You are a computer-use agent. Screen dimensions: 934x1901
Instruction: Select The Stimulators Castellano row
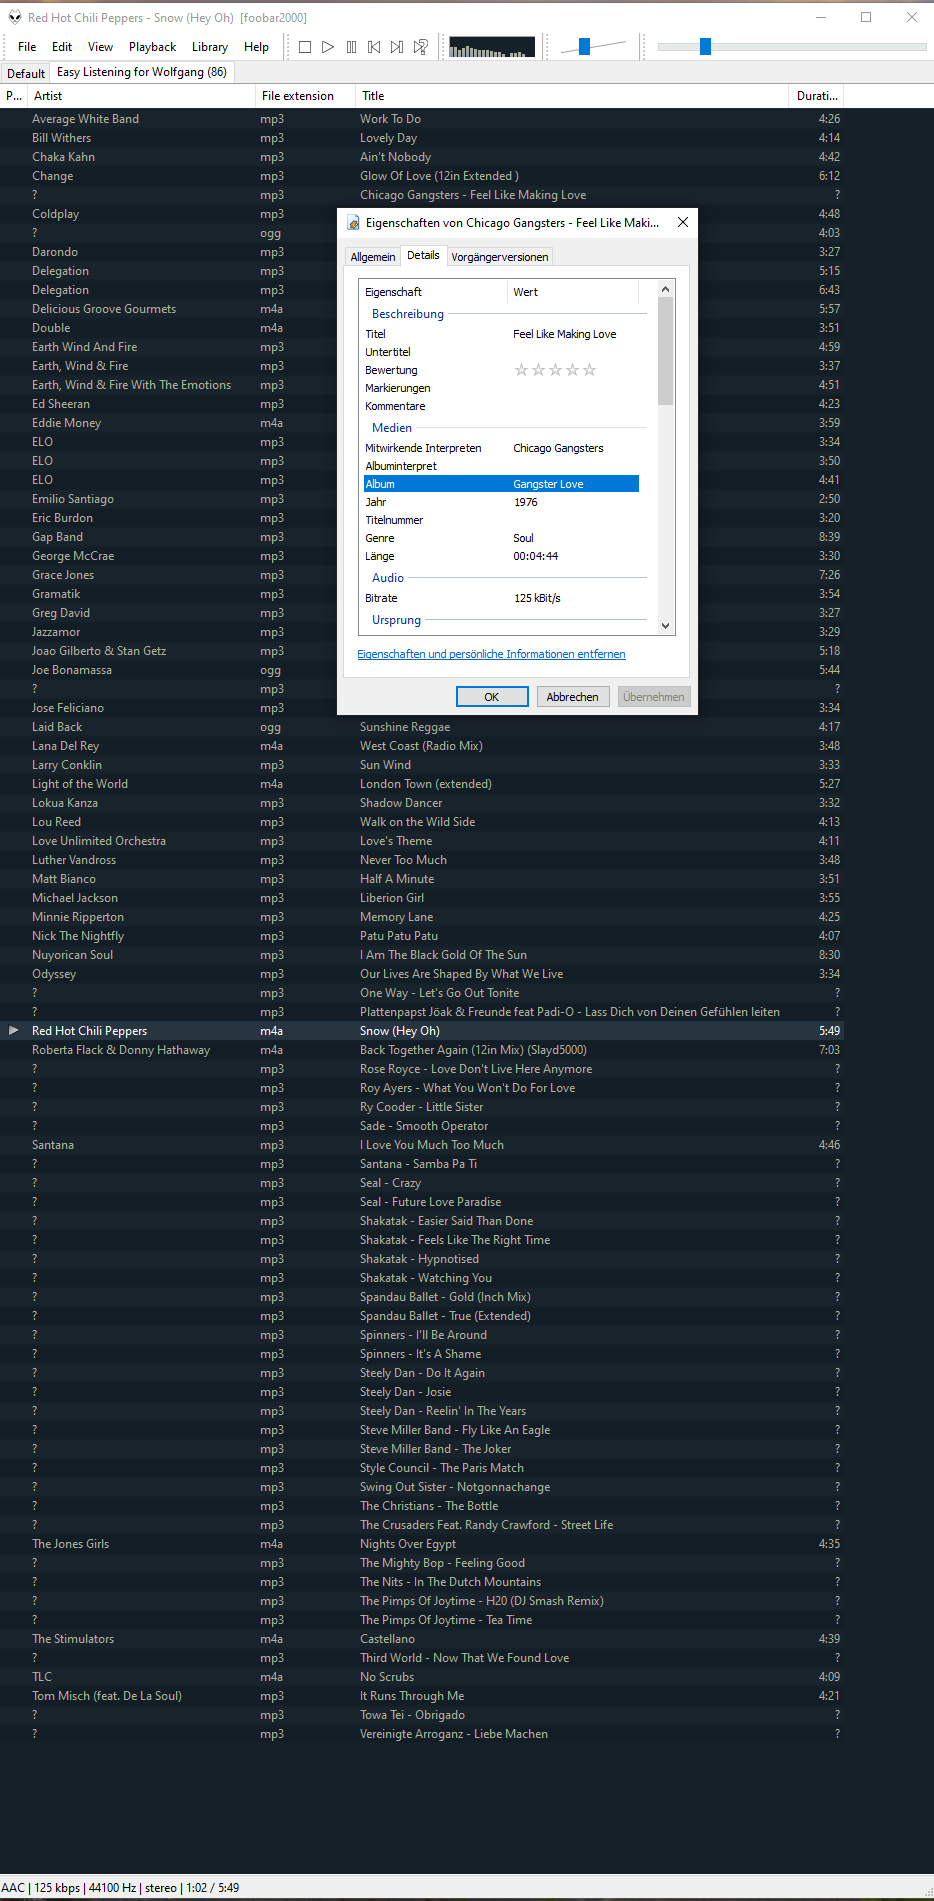point(422,1639)
